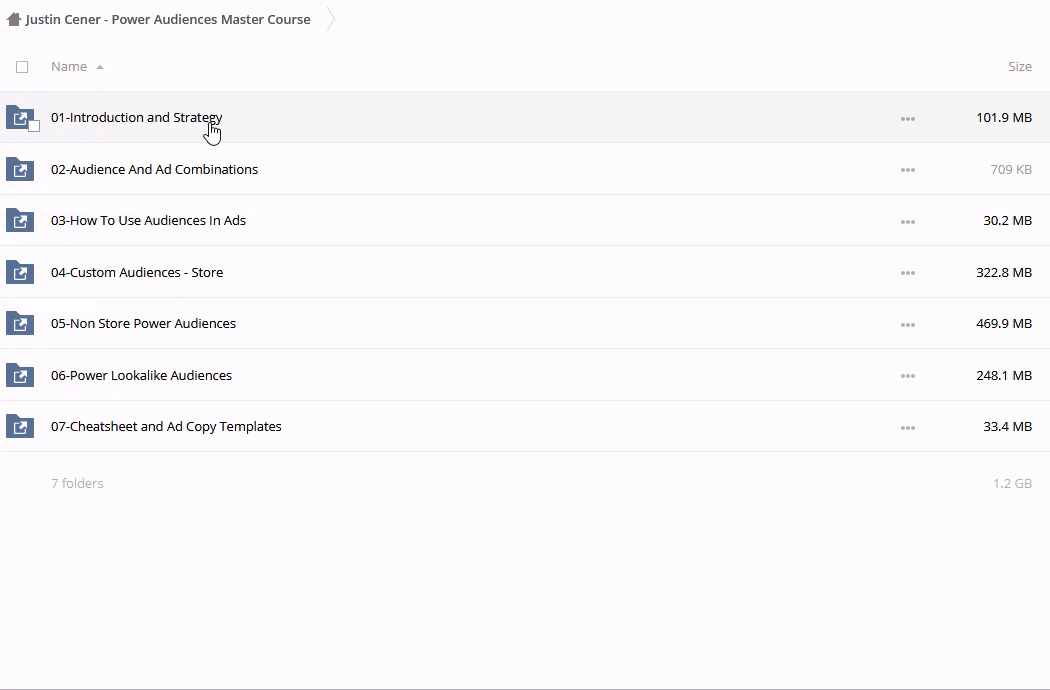1050x690 pixels.
Task: Tick the checkbox on the 01-Introduction folder row
Action: pyautogui.click(x=34, y=126)
